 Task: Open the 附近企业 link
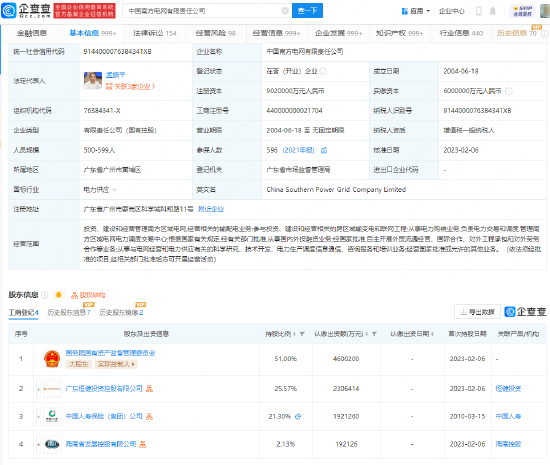[x=211, y=209]
